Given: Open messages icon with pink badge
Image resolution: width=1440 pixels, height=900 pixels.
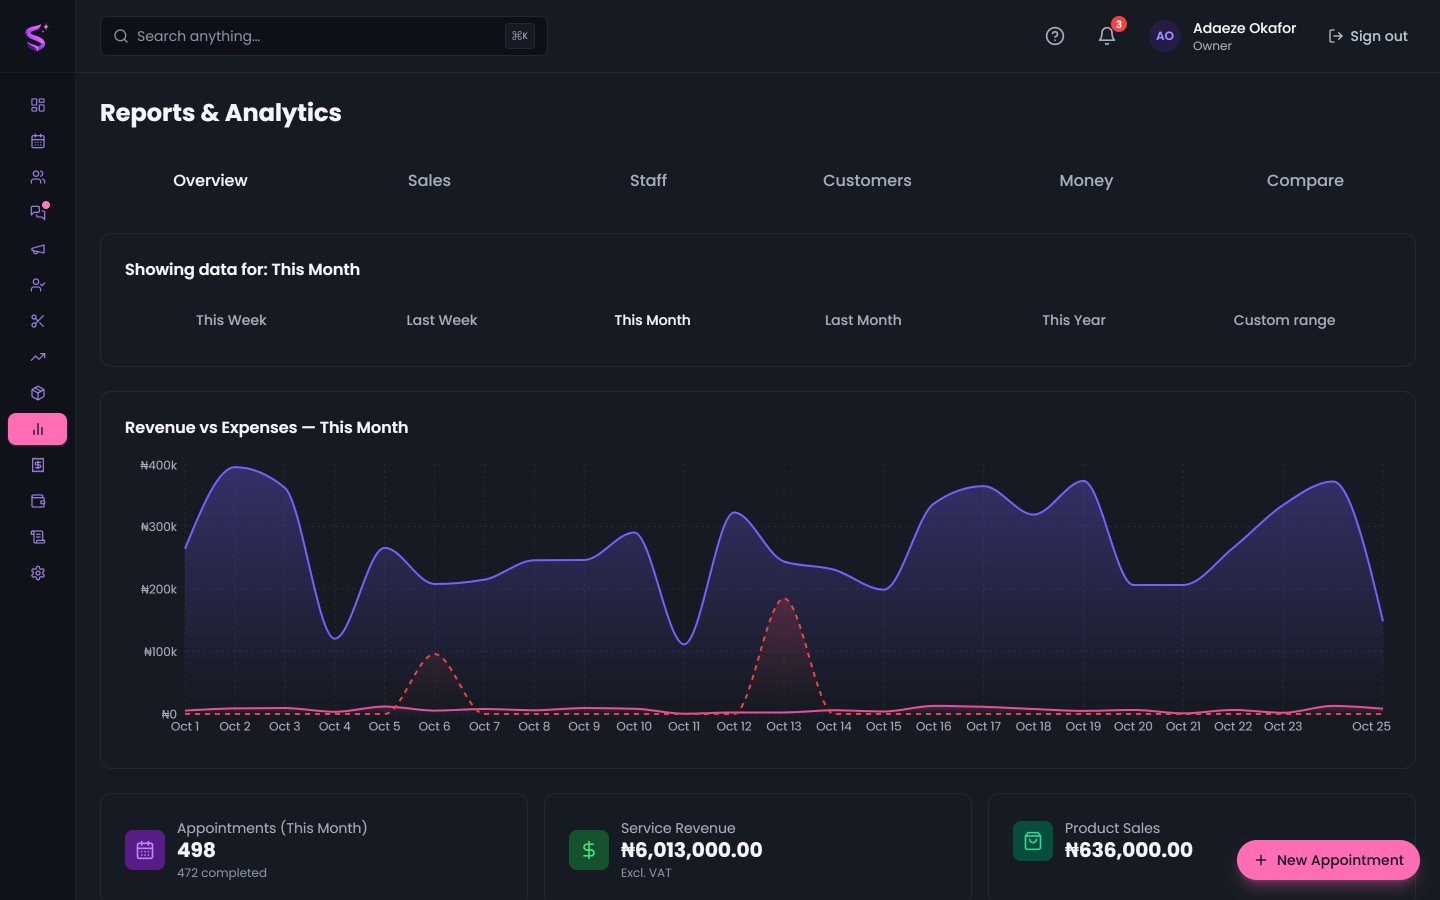Looking at the screenshot, I should 38,213.
